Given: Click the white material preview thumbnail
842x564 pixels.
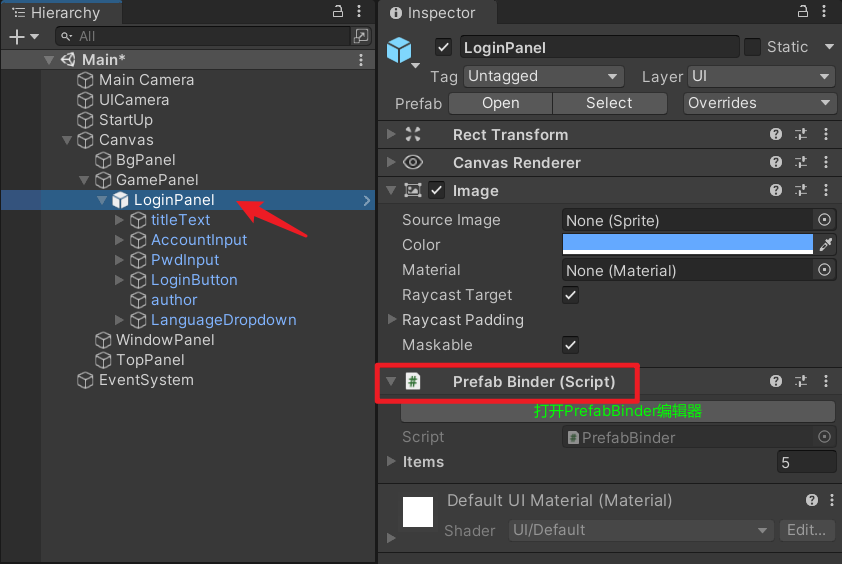Looking at the screenshot, I should pyautogui.click(x=418, y=512).
